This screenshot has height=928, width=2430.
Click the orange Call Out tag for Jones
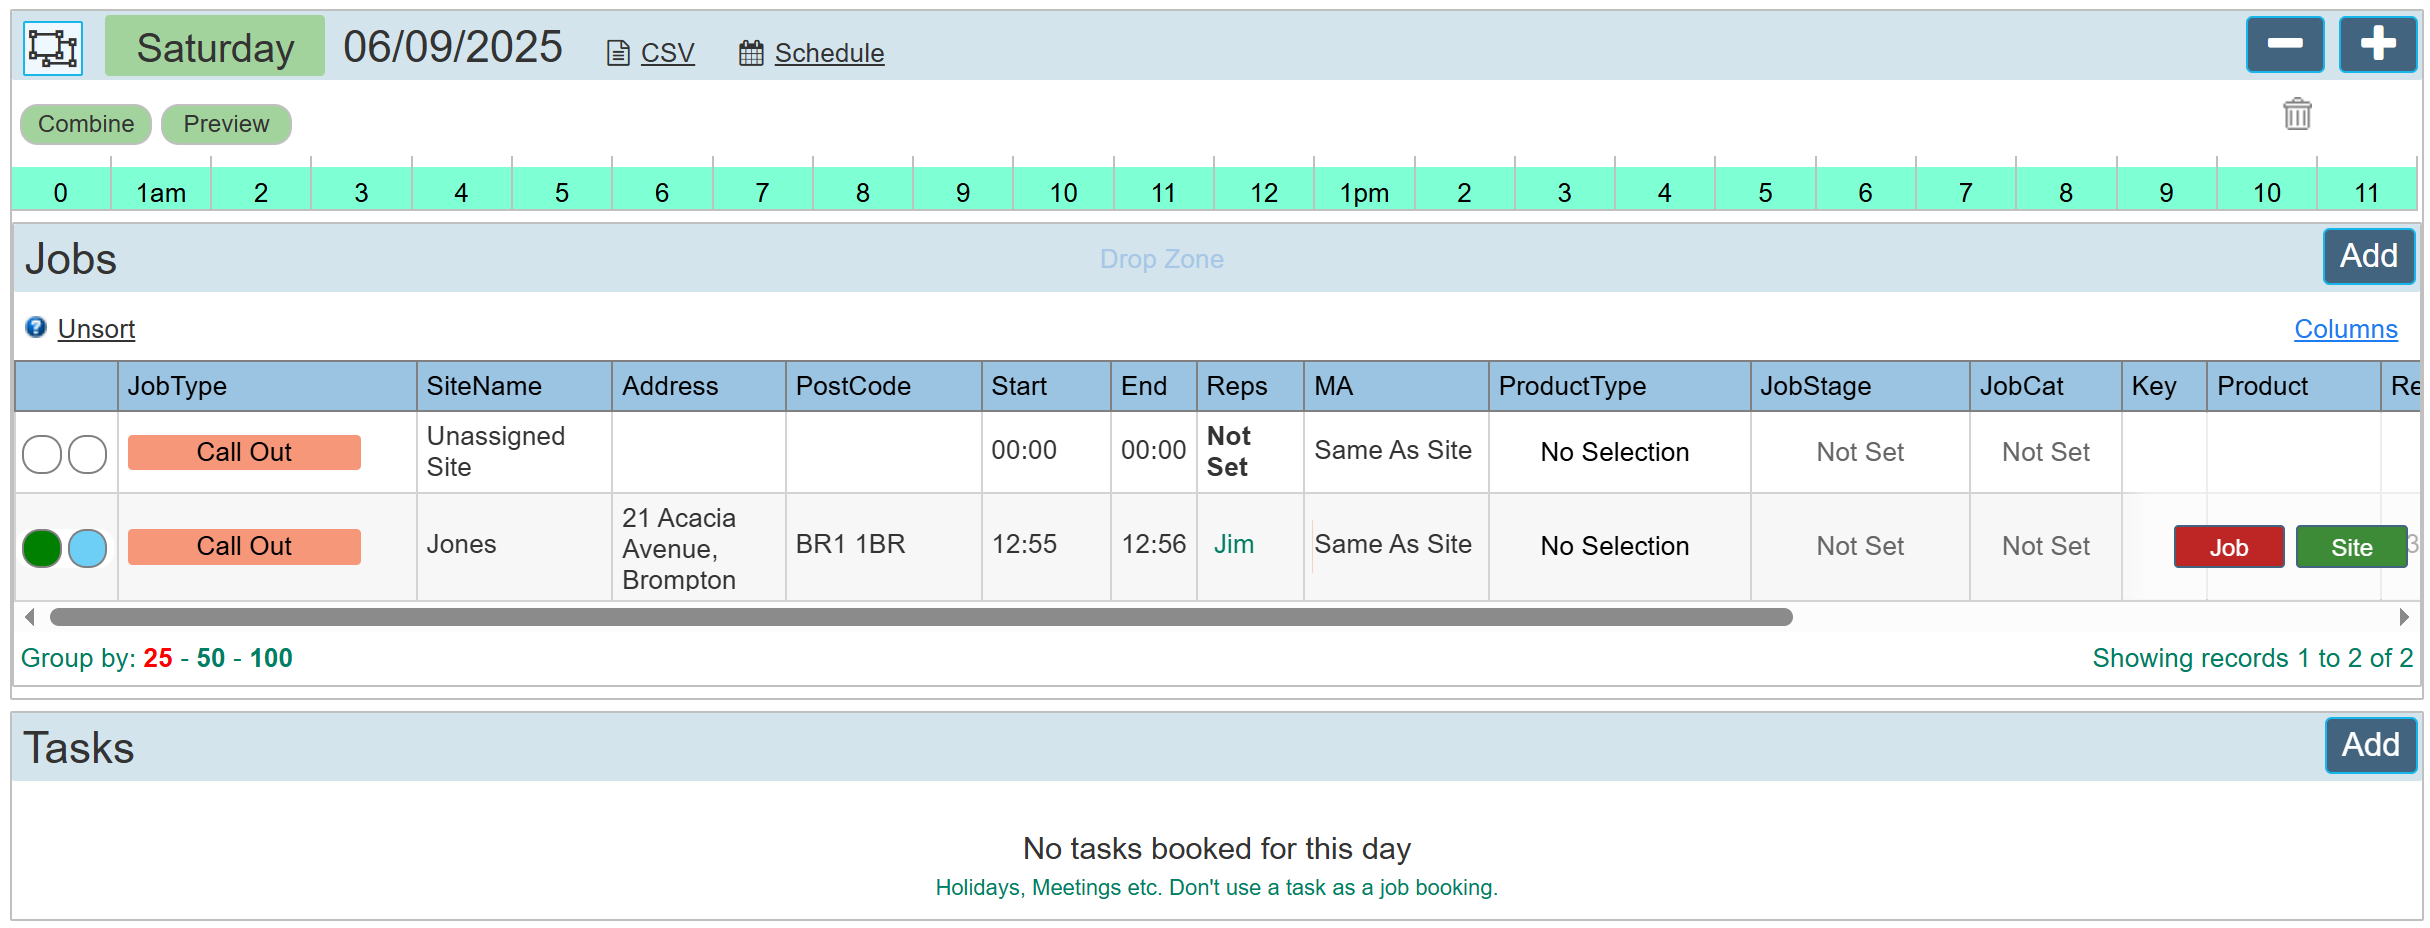pos(244,547)
